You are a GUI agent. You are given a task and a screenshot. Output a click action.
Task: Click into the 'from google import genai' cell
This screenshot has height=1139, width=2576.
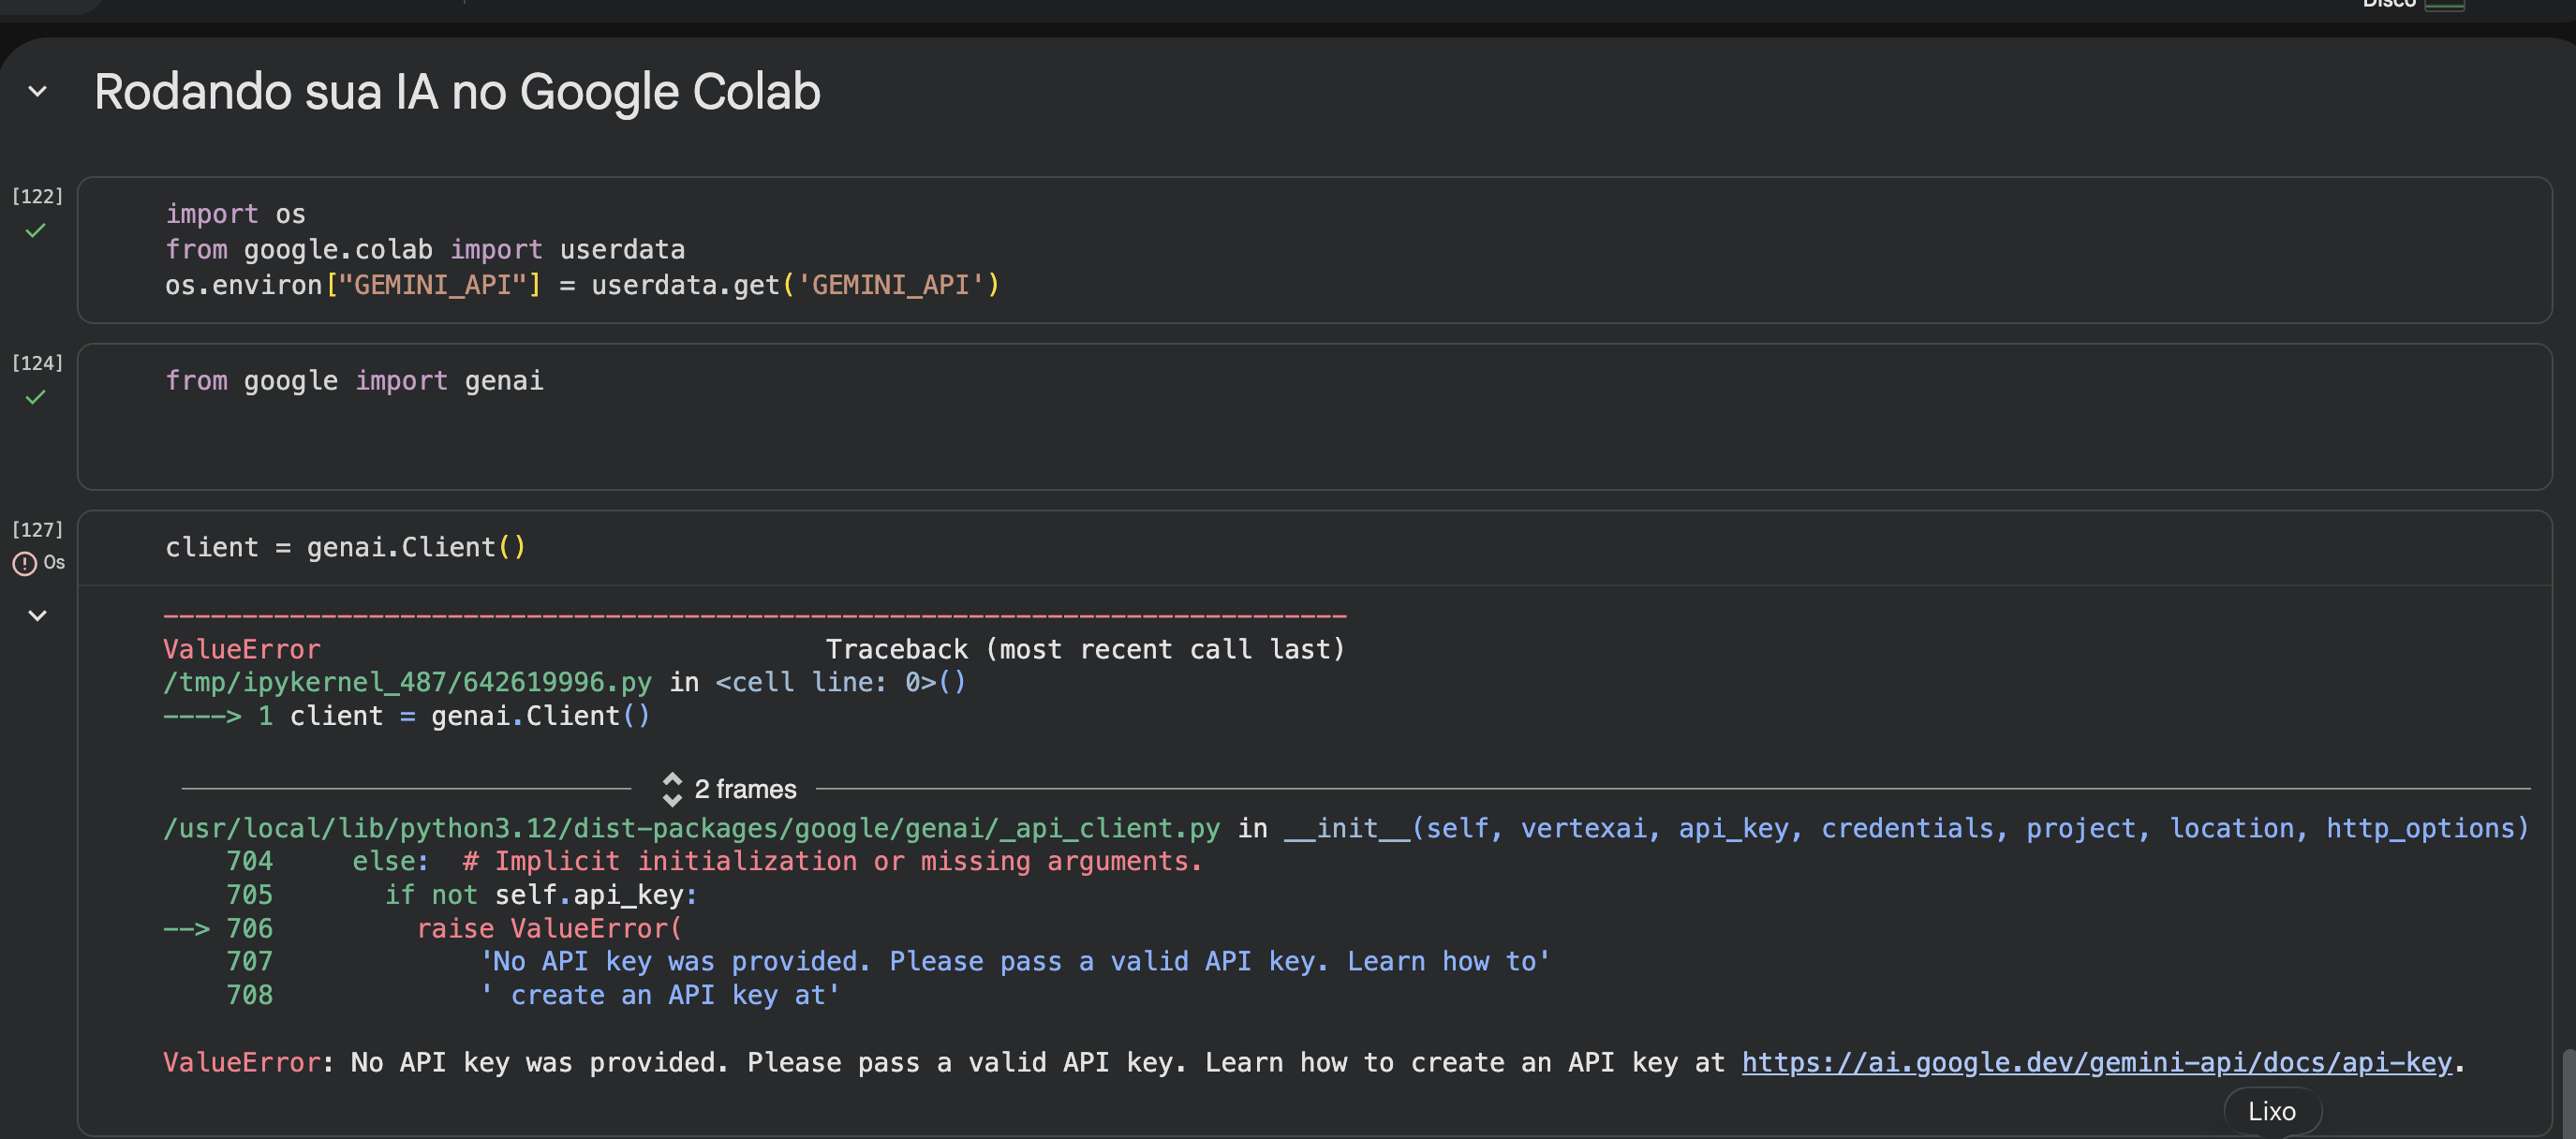click(354, 381)
